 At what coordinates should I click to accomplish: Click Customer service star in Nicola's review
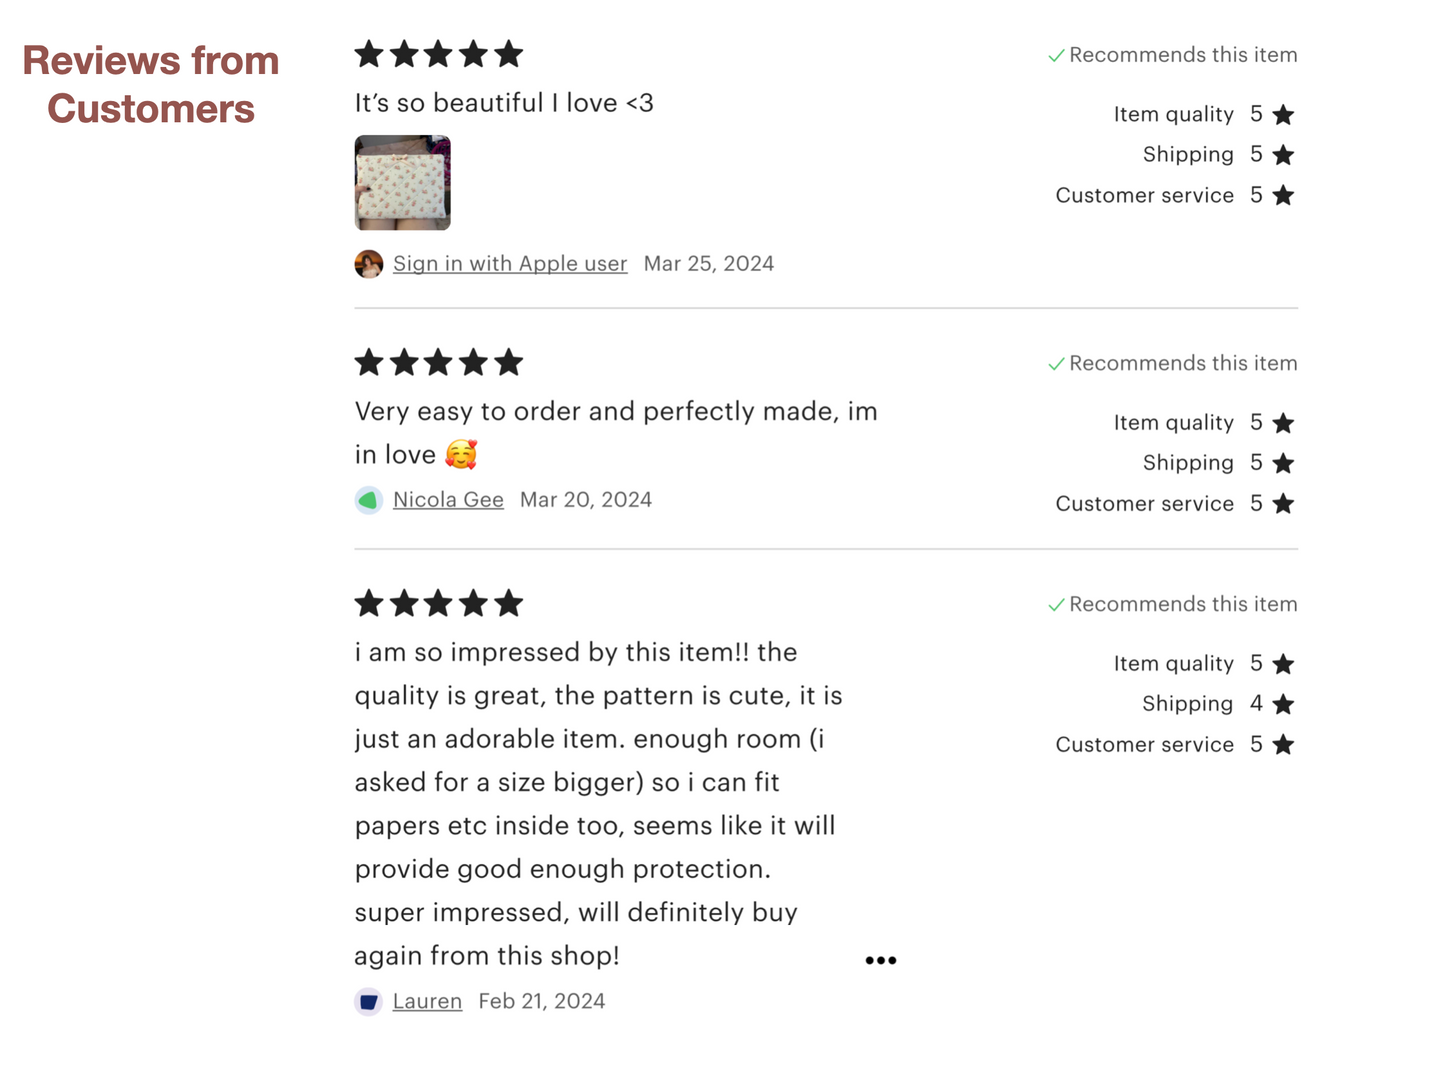click(1283, 504)
